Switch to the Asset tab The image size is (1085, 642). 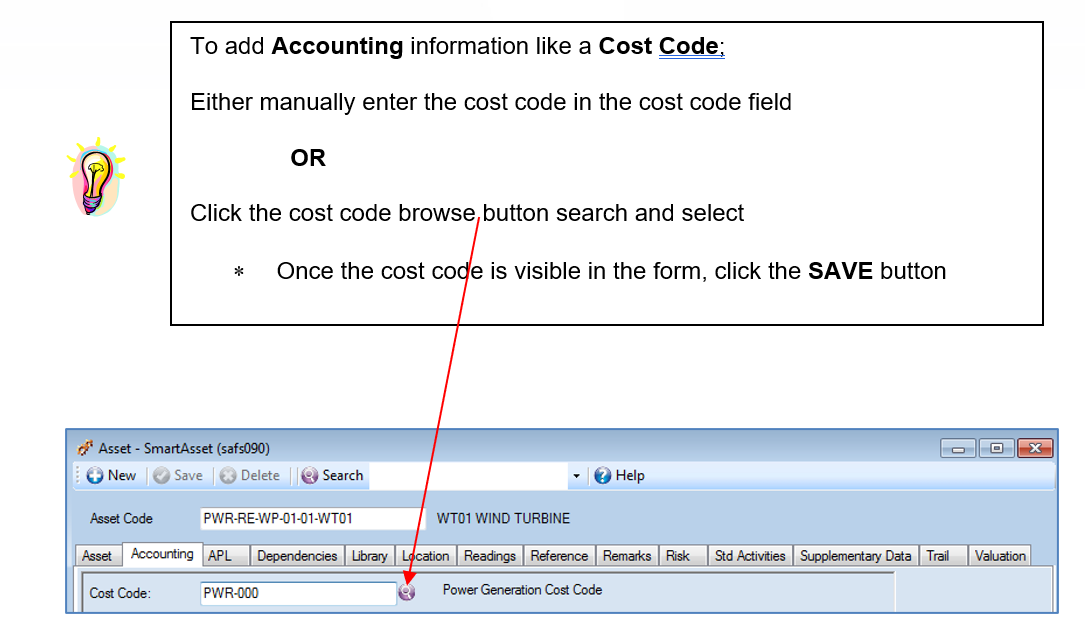coord(97,556)
